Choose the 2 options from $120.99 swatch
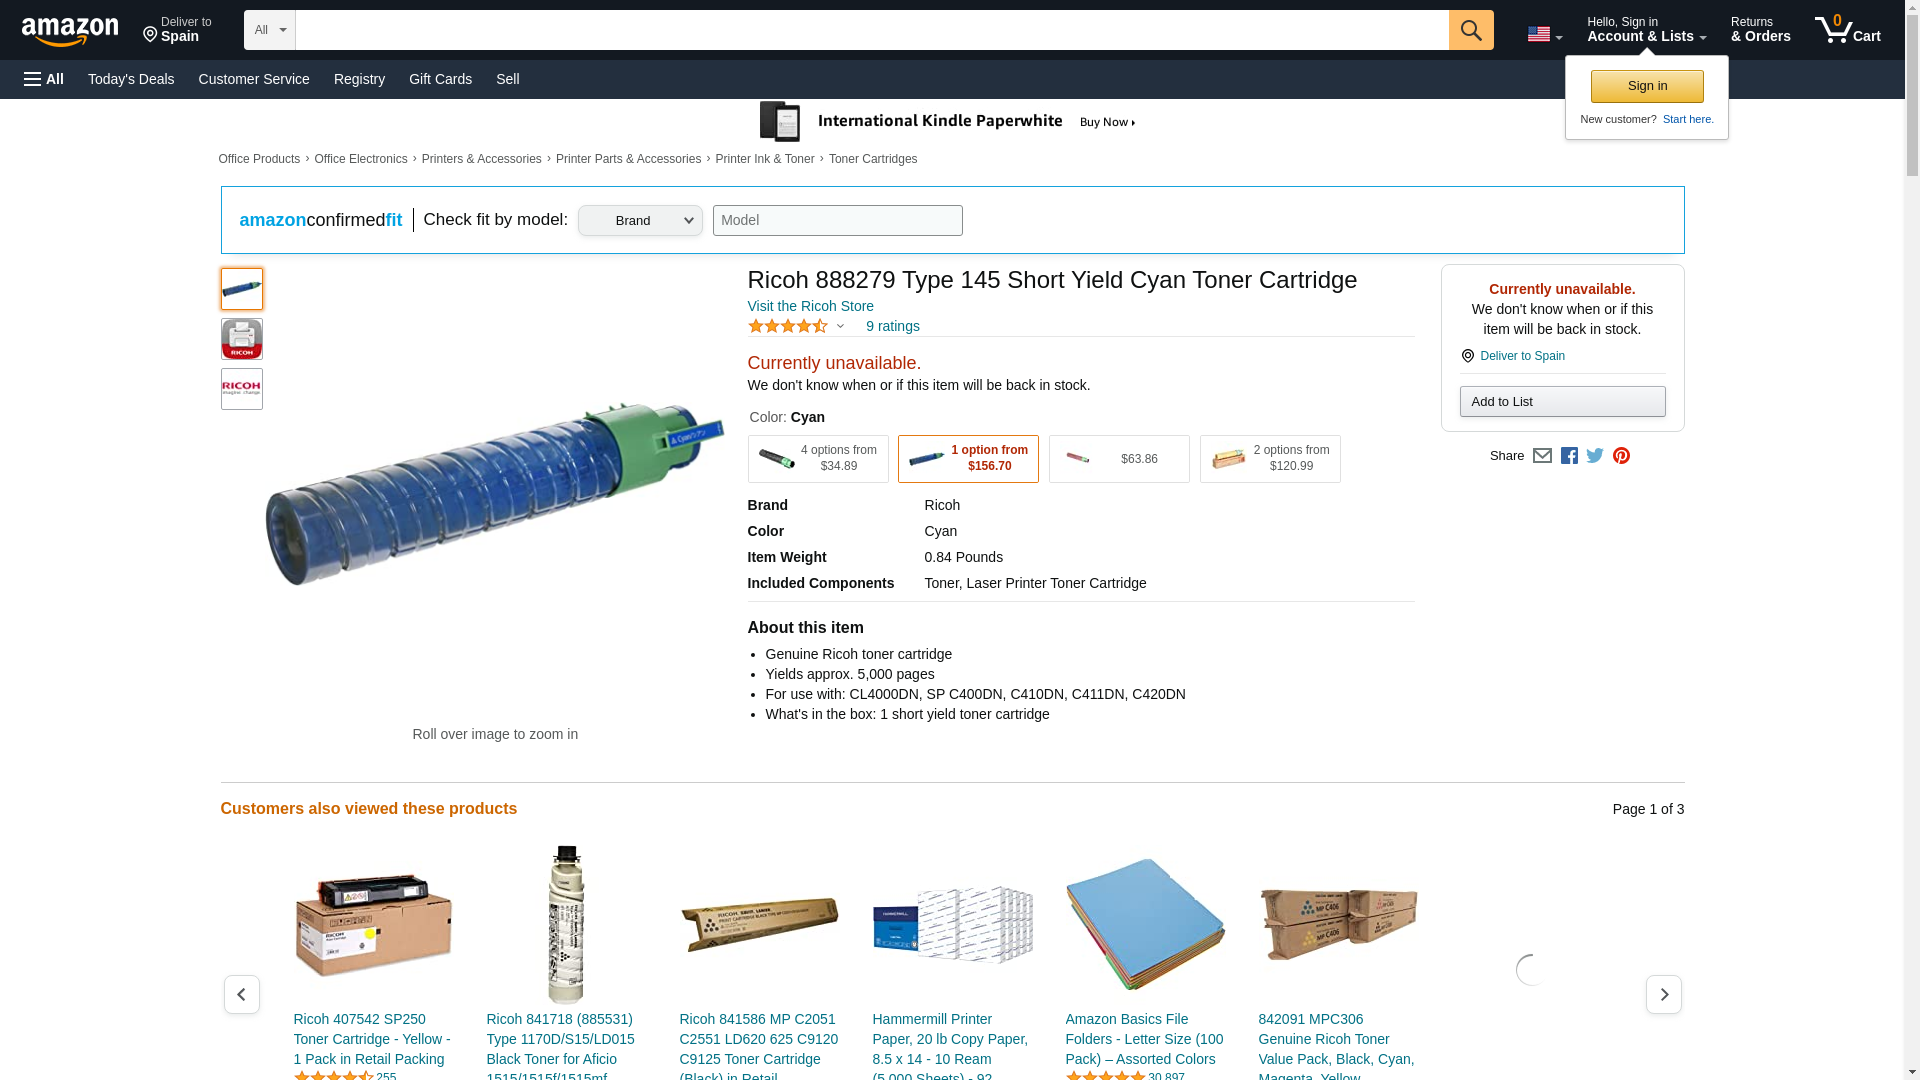 [x=1269, y=459]
